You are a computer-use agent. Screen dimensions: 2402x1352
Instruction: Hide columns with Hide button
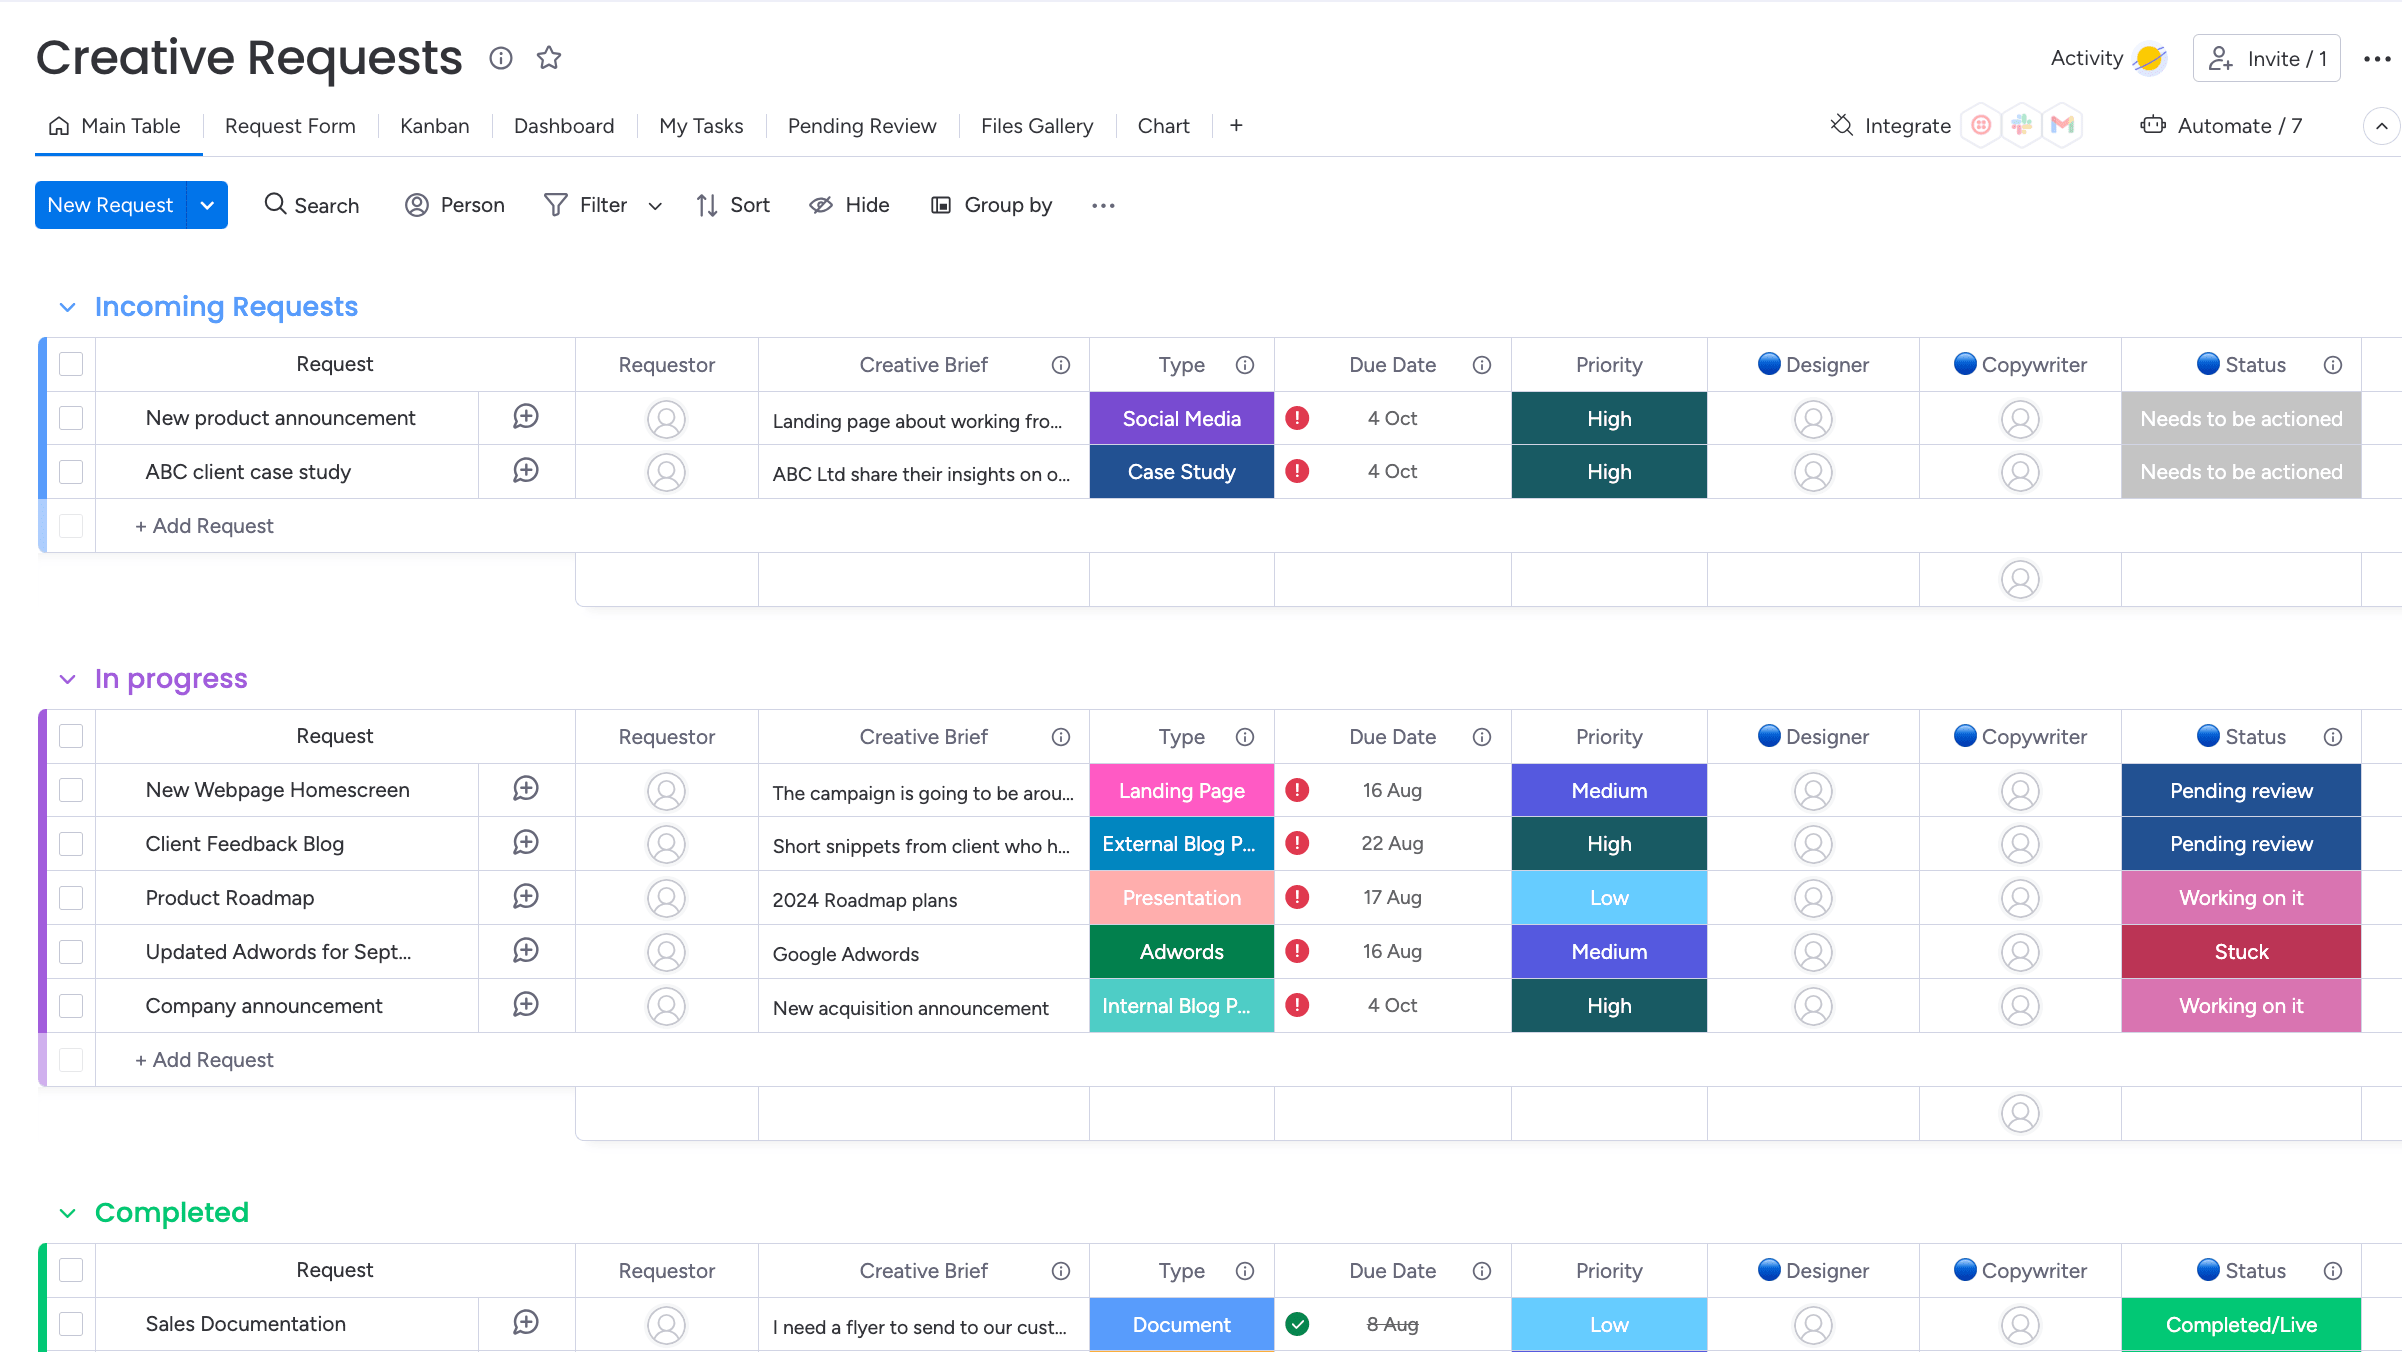pyautogui.click(x=849, y=205)
